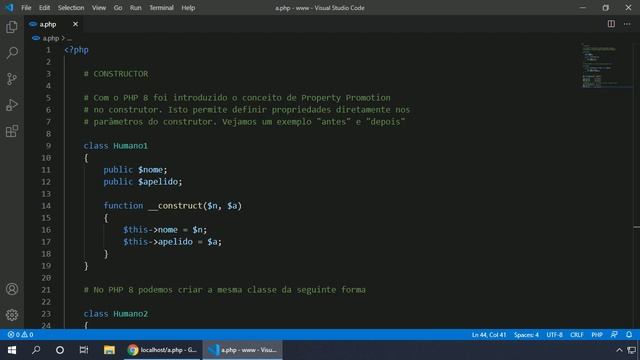
Task: Show the errors and warnings count
Action: [20, 335]
